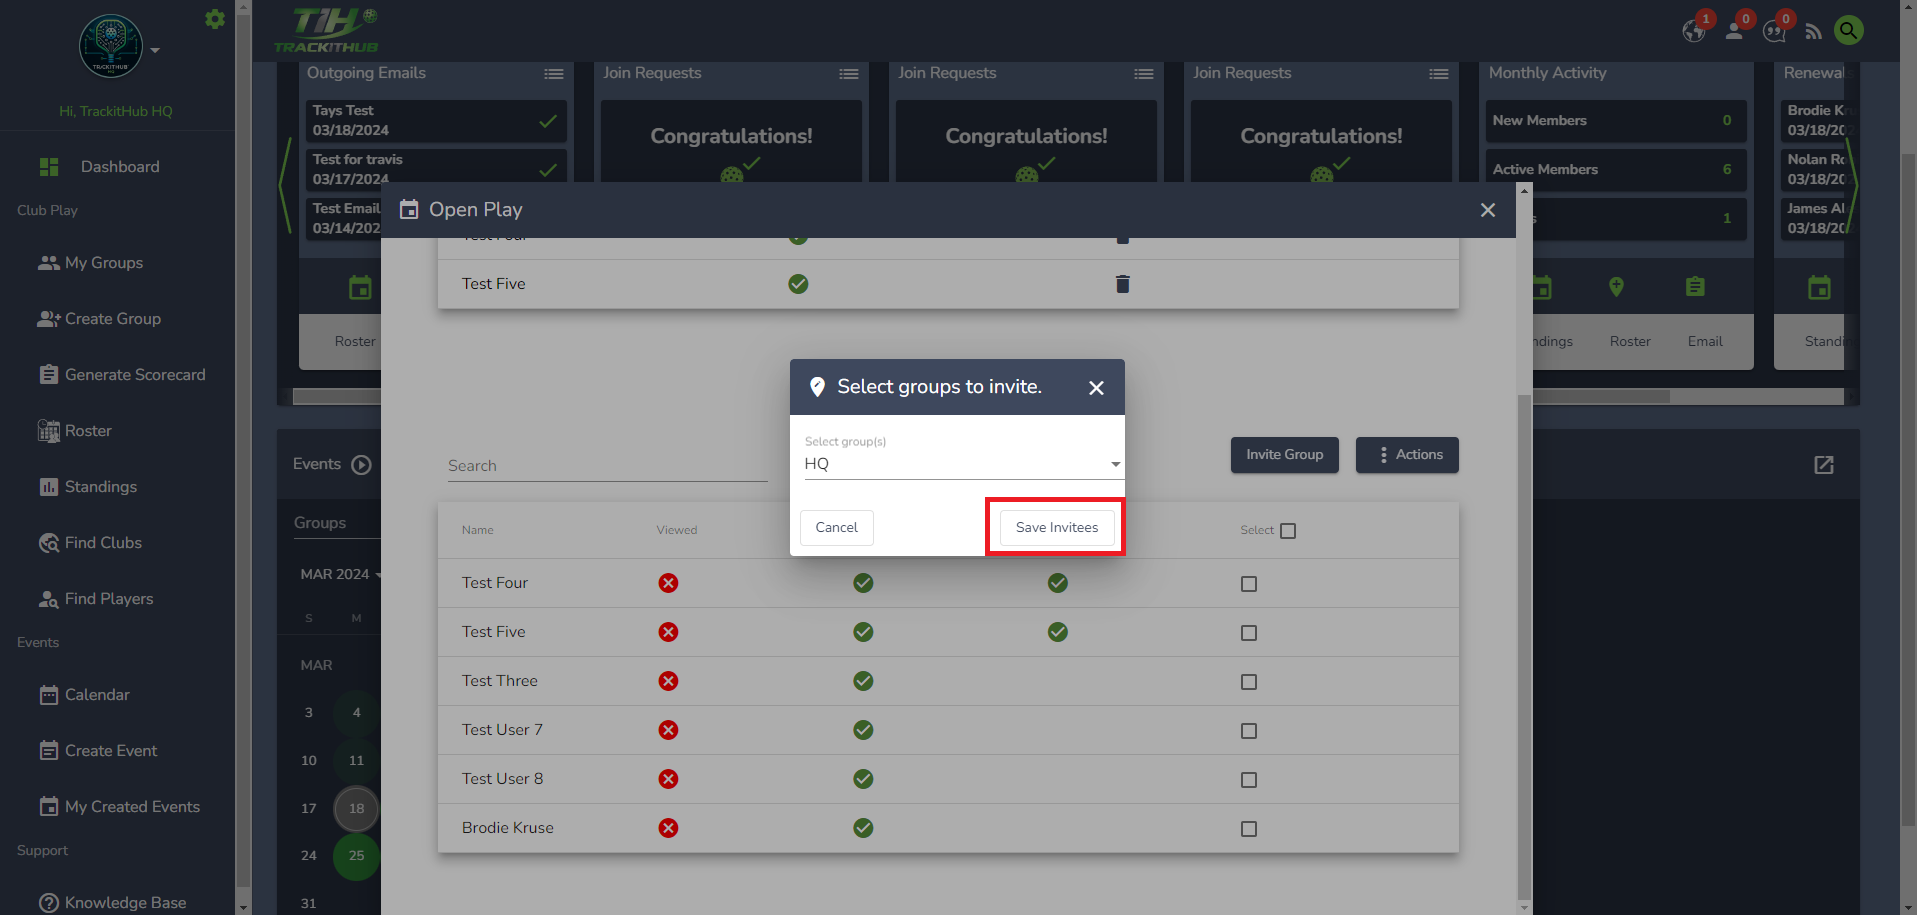
Task: Click the dashboard cards horizontal scrollbar
Action: click(x=980, y=397)
